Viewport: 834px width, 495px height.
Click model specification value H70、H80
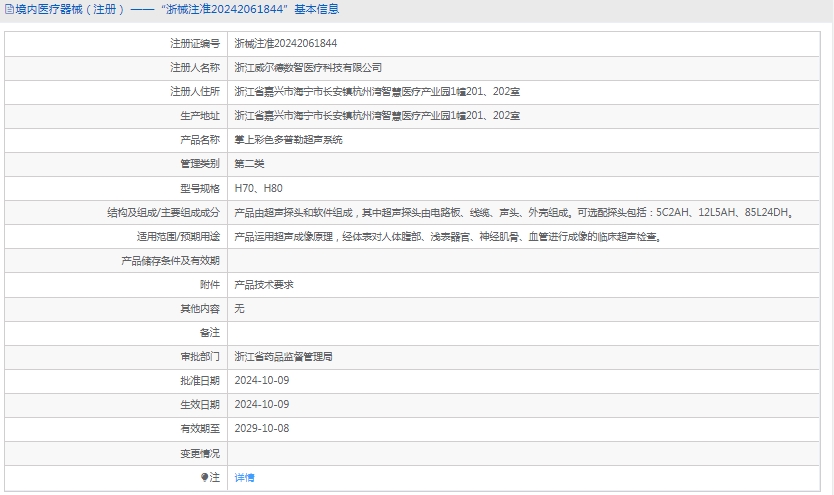click(x=258, y=188)
